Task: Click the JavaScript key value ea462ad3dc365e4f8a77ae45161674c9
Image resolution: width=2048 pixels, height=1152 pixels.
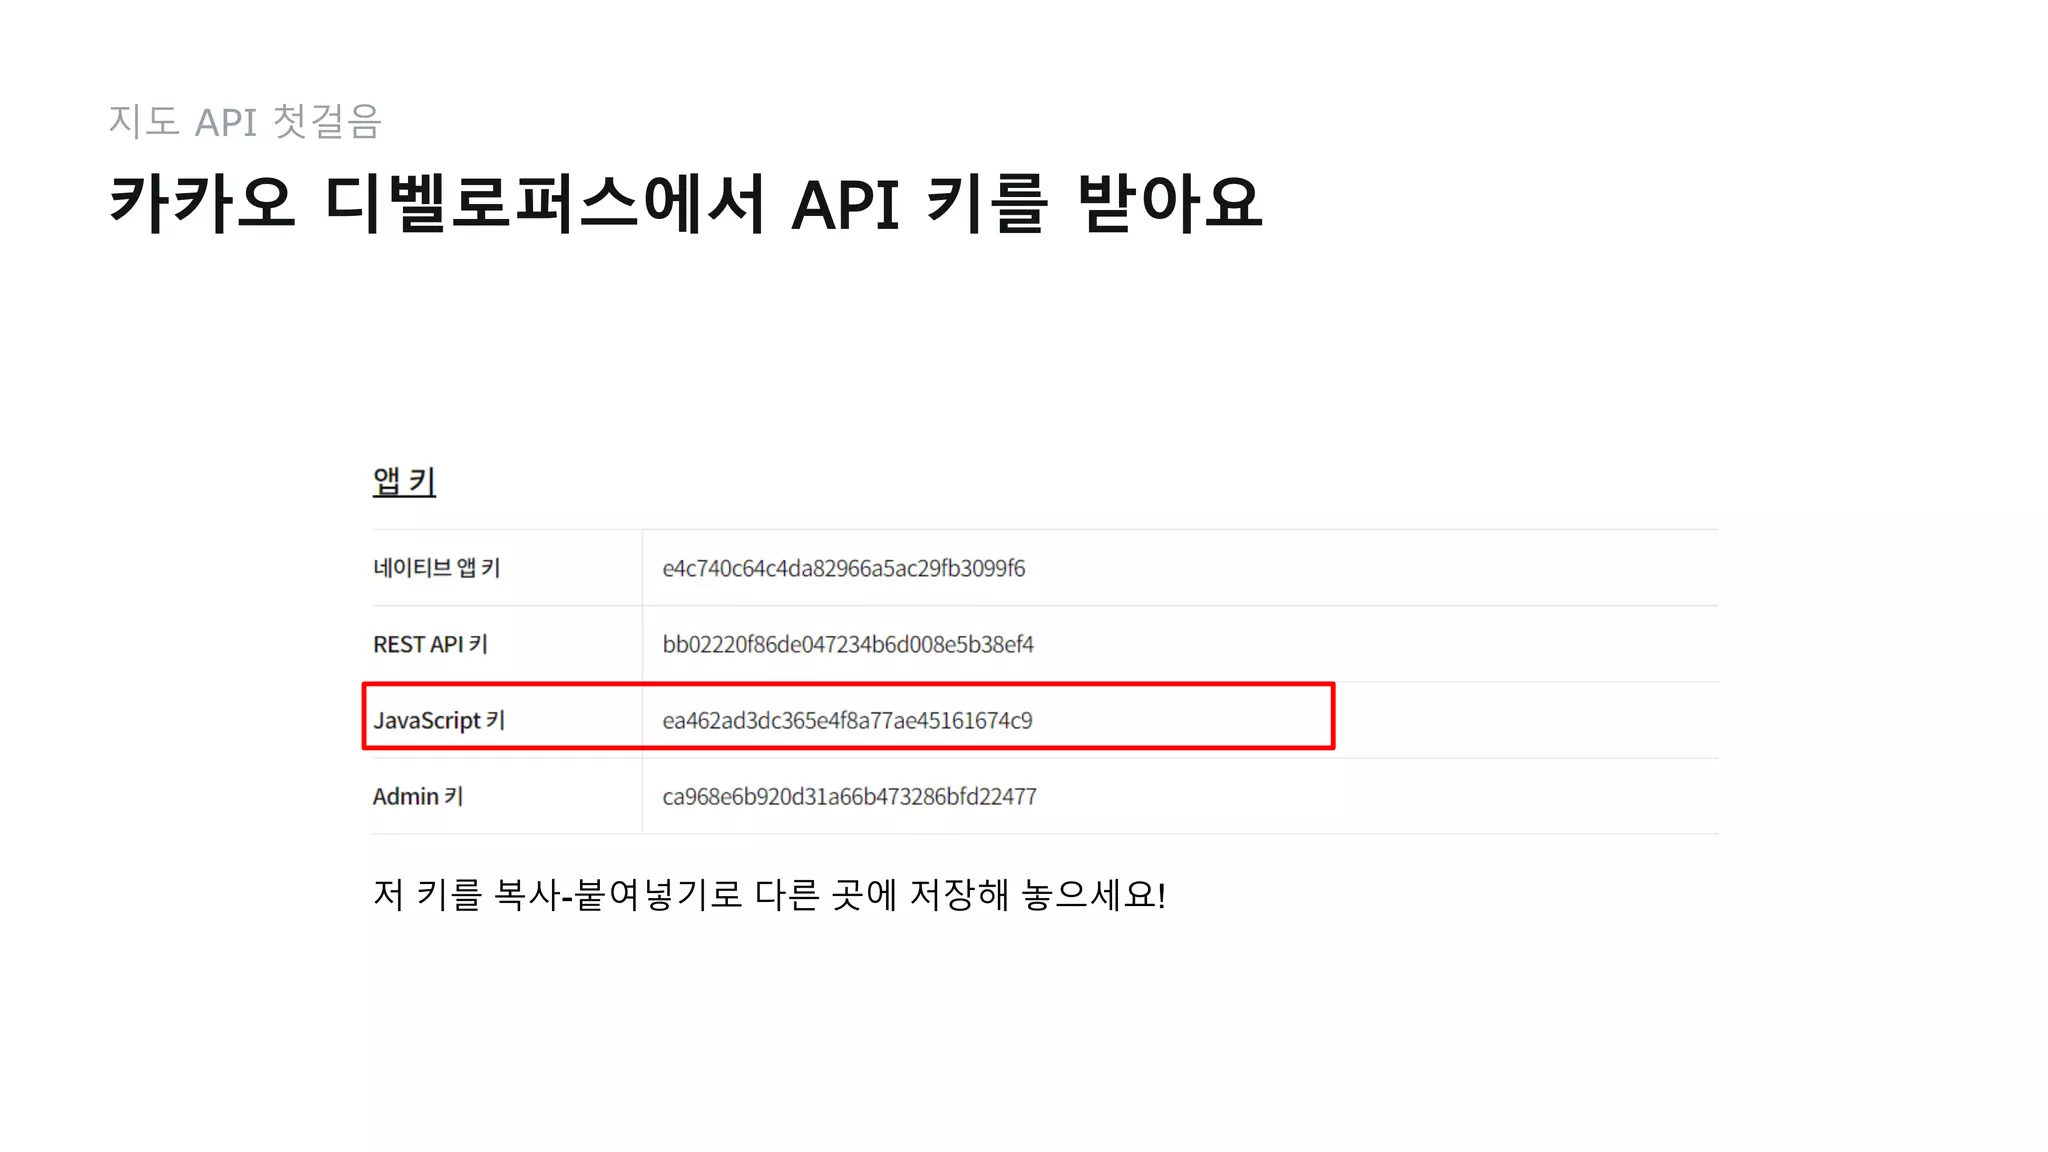Action: click(847, 720)
